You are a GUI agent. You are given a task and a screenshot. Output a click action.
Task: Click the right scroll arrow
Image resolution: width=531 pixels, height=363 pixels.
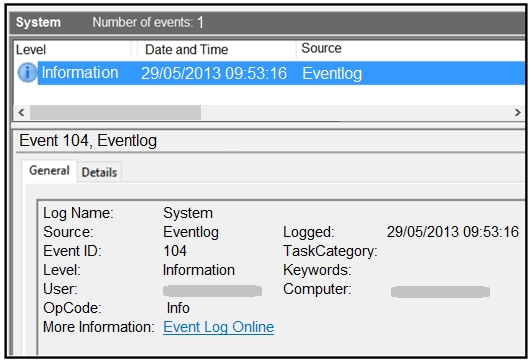tap(517, 112)
